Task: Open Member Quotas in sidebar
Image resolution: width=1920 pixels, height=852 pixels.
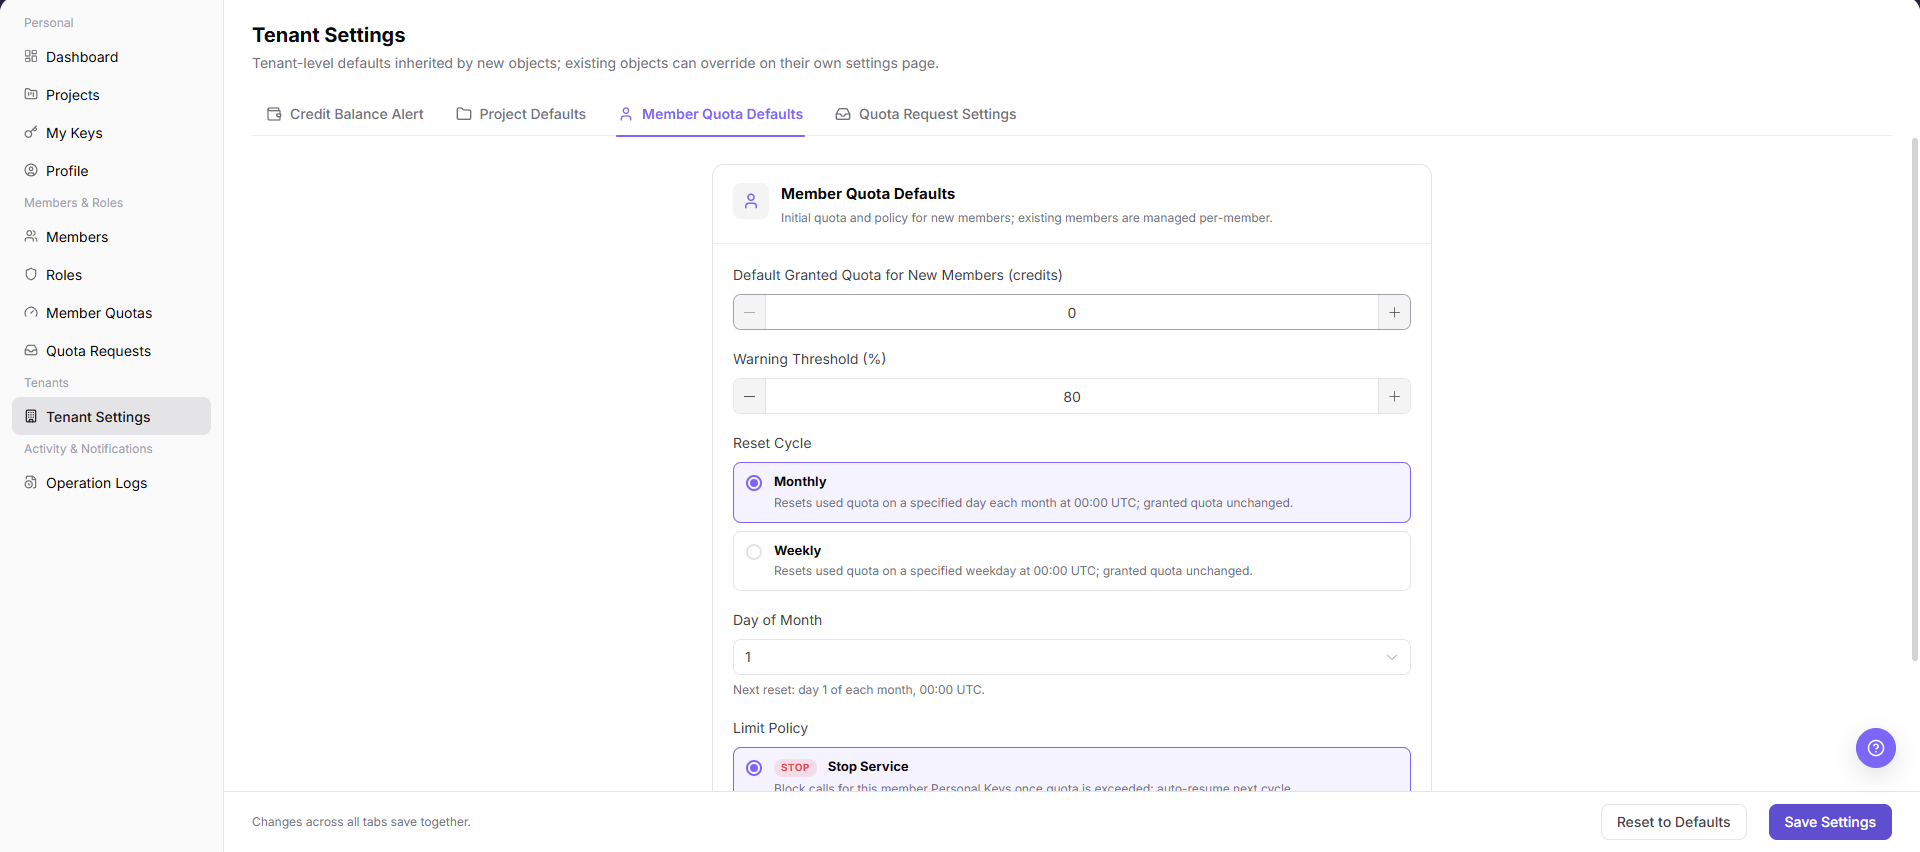Action: (x=111, y=313)
